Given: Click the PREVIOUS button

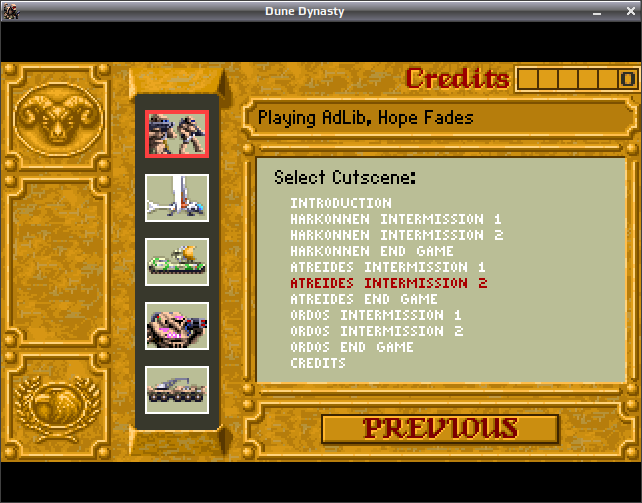Looking at the screenshot, I should point(440,429).
